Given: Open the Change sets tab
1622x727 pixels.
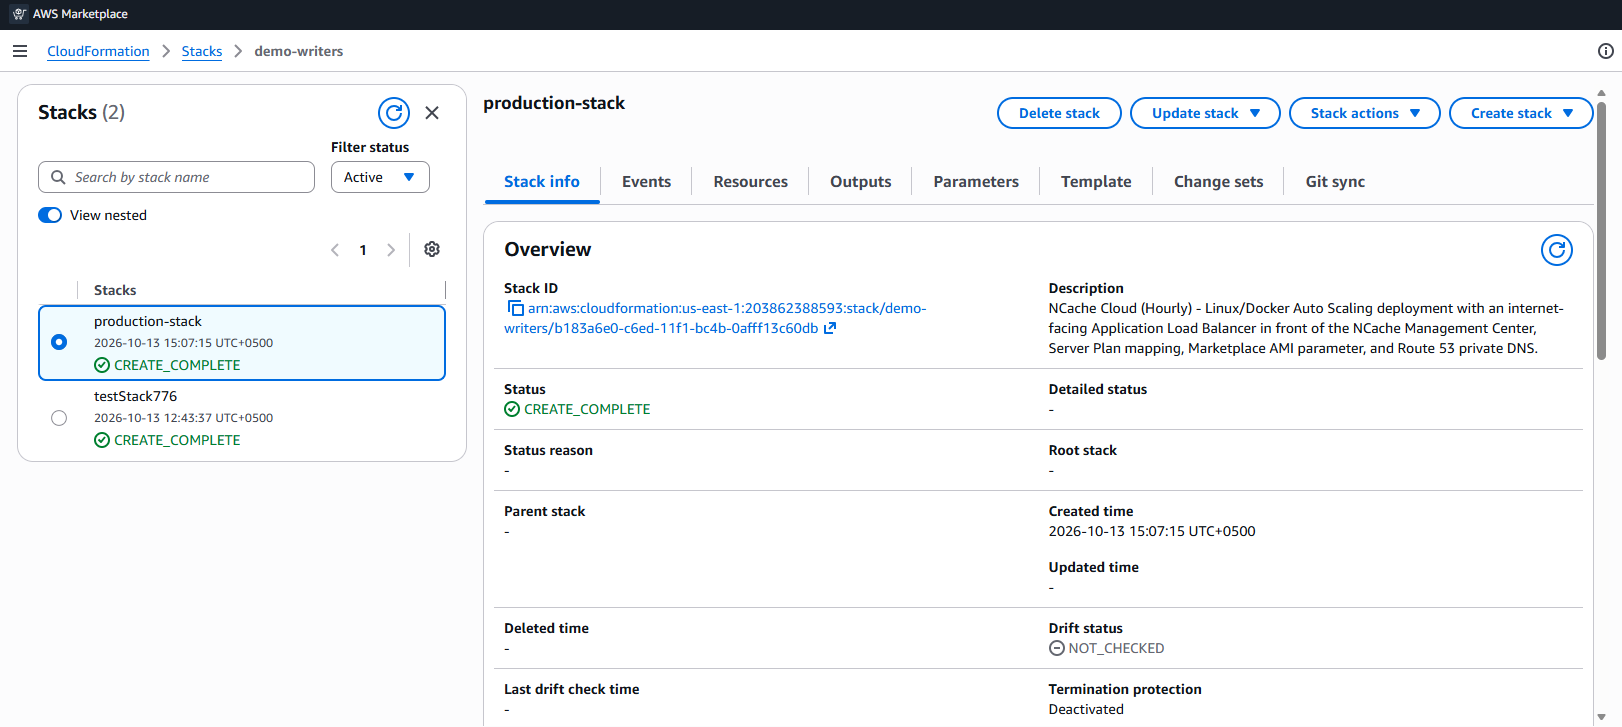Looking at the screenshot, I should pos(1218,182).
